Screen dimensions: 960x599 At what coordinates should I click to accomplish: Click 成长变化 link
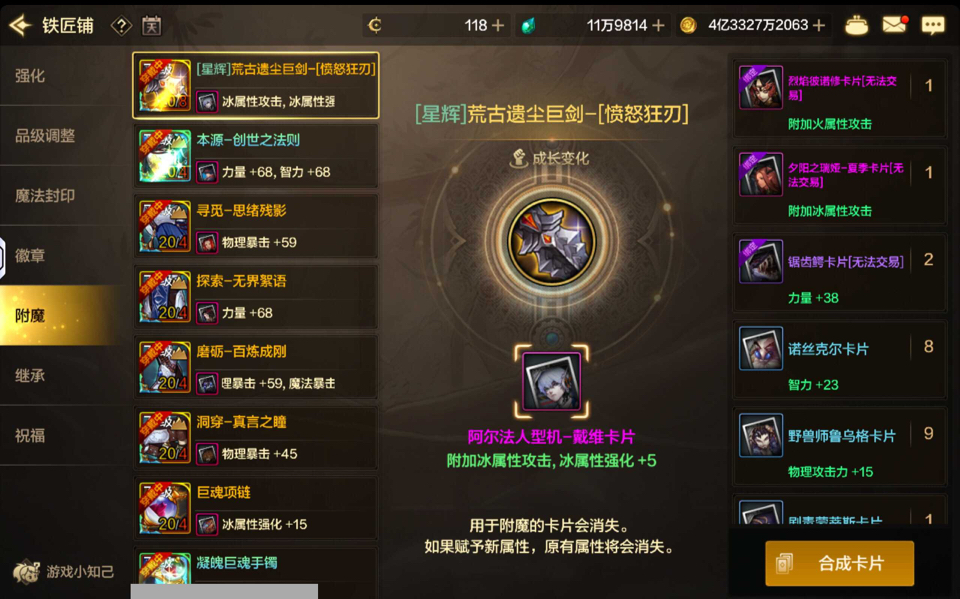pyautogui.click(x=550, y=158)
